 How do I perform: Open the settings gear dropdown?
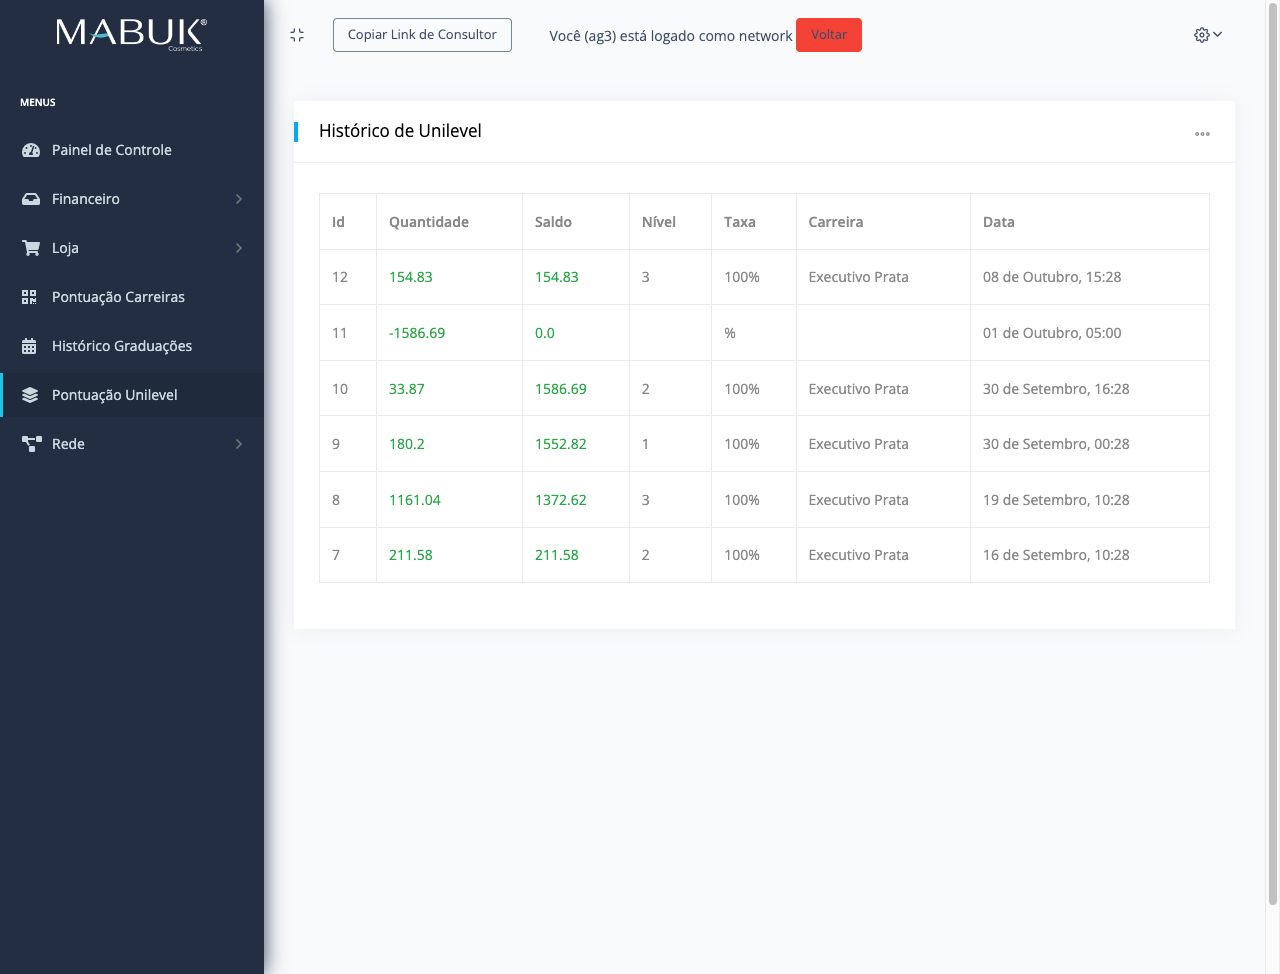pos(1207,35)
